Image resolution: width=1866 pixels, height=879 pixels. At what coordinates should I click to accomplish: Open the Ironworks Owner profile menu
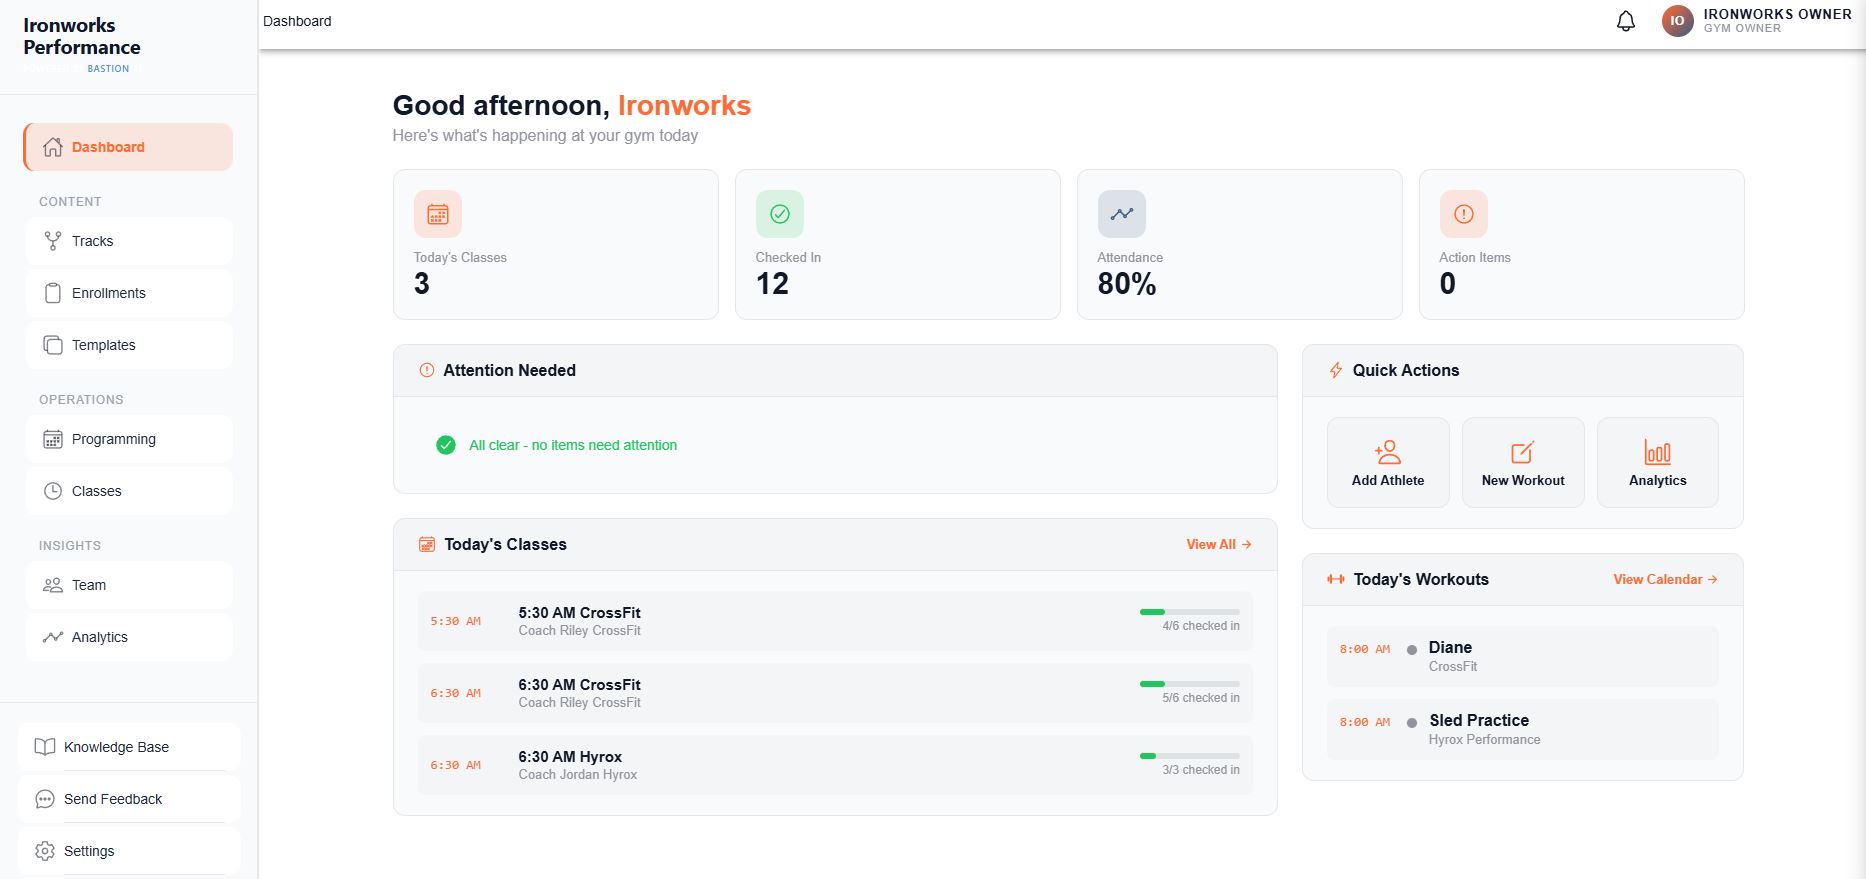(1757, 20)
